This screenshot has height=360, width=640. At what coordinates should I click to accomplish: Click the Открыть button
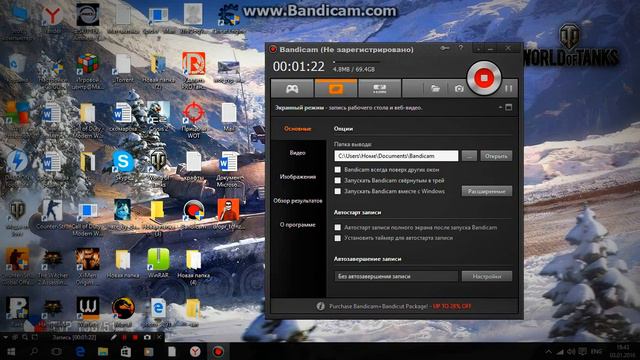click(496, 156)
